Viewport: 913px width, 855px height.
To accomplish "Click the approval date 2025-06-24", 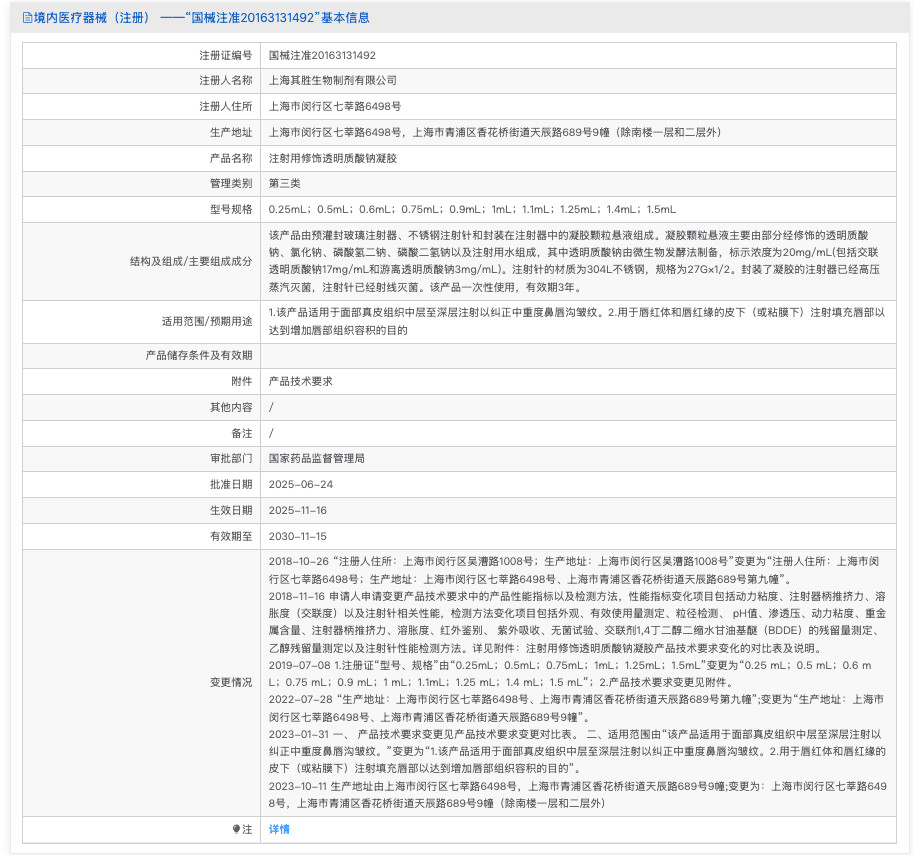I will pos(301,484).
